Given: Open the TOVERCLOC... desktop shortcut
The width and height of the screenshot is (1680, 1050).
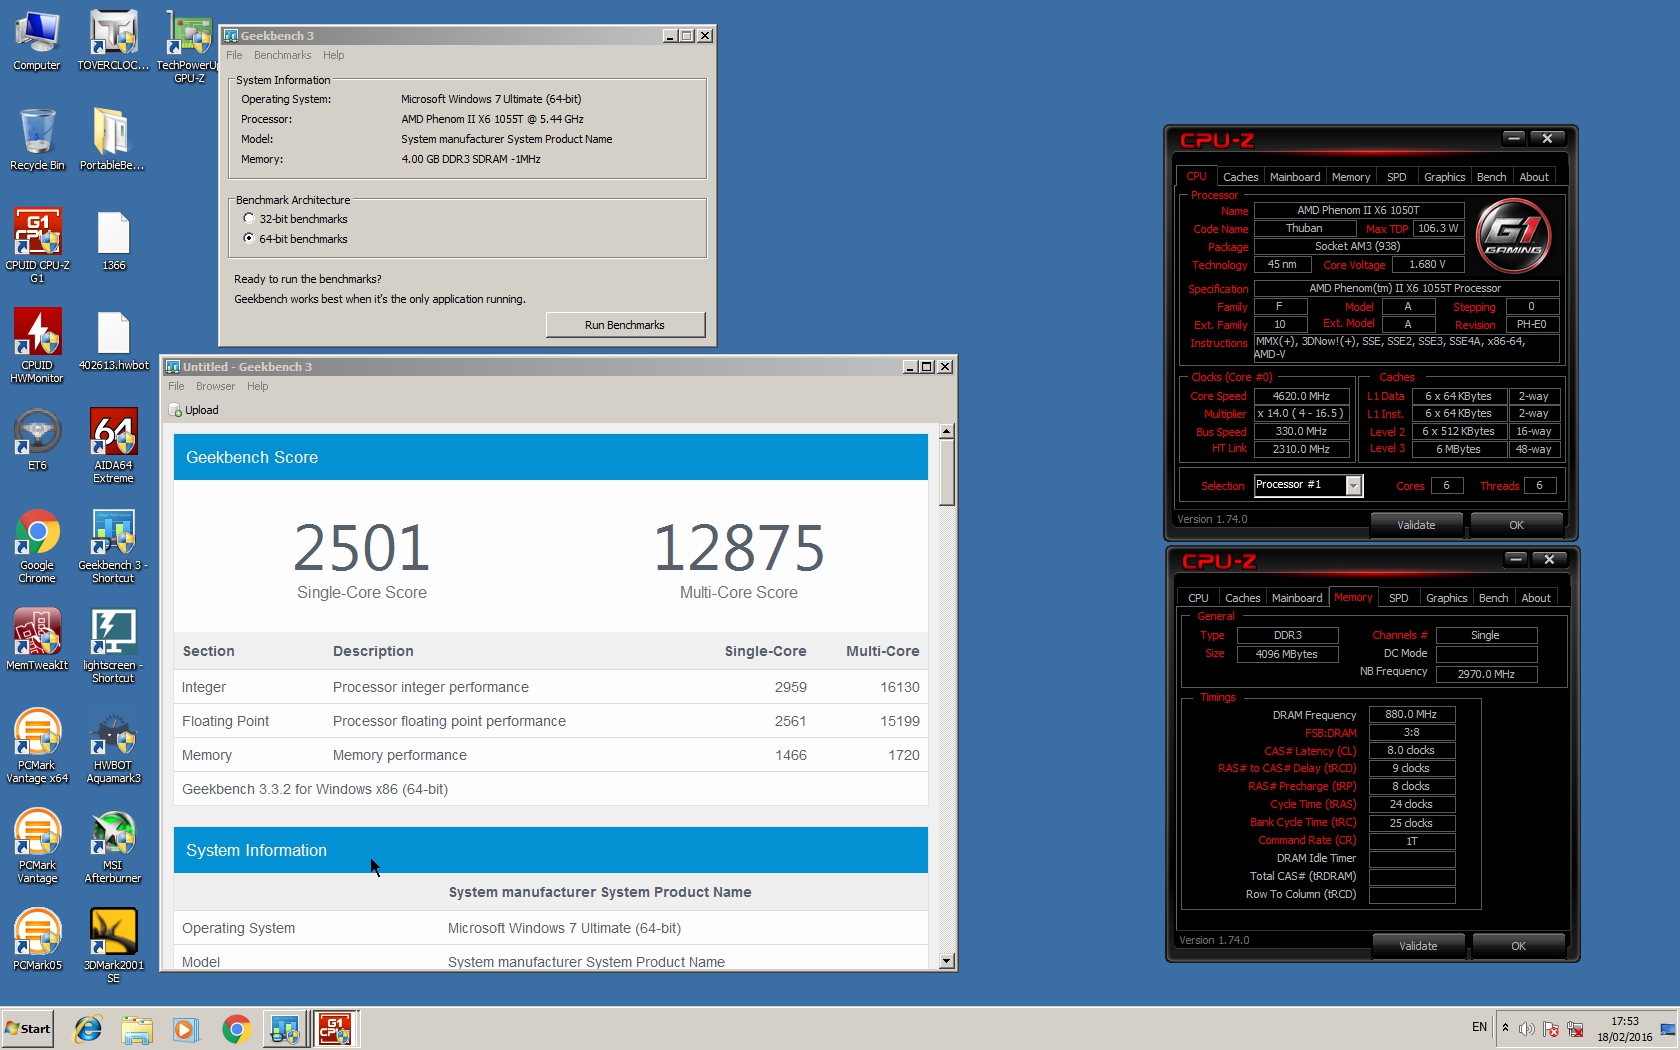Looking at the screenshot, I should (113, 40).
